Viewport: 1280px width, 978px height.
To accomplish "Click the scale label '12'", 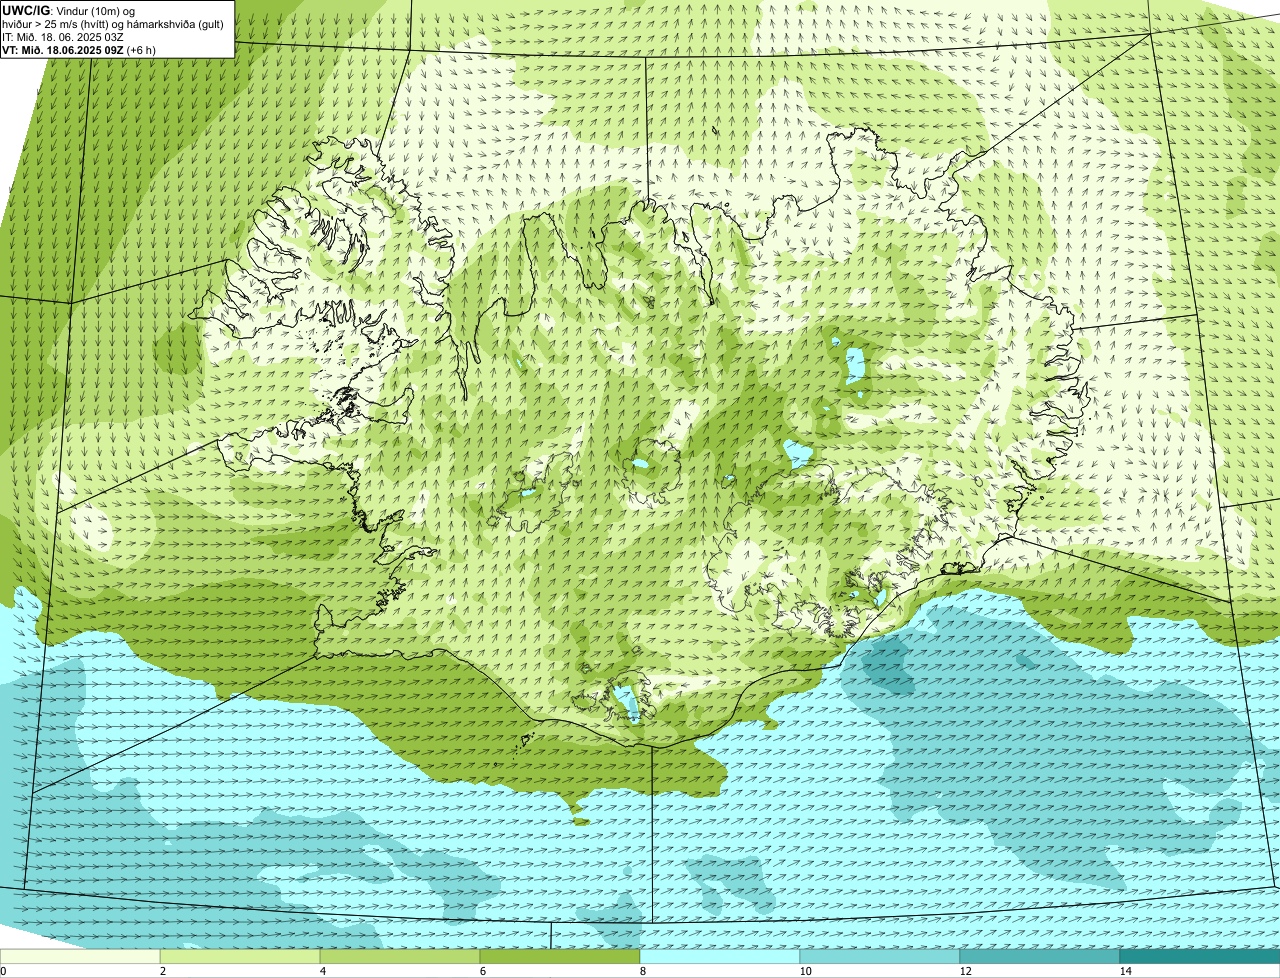I will pos(965,971).
